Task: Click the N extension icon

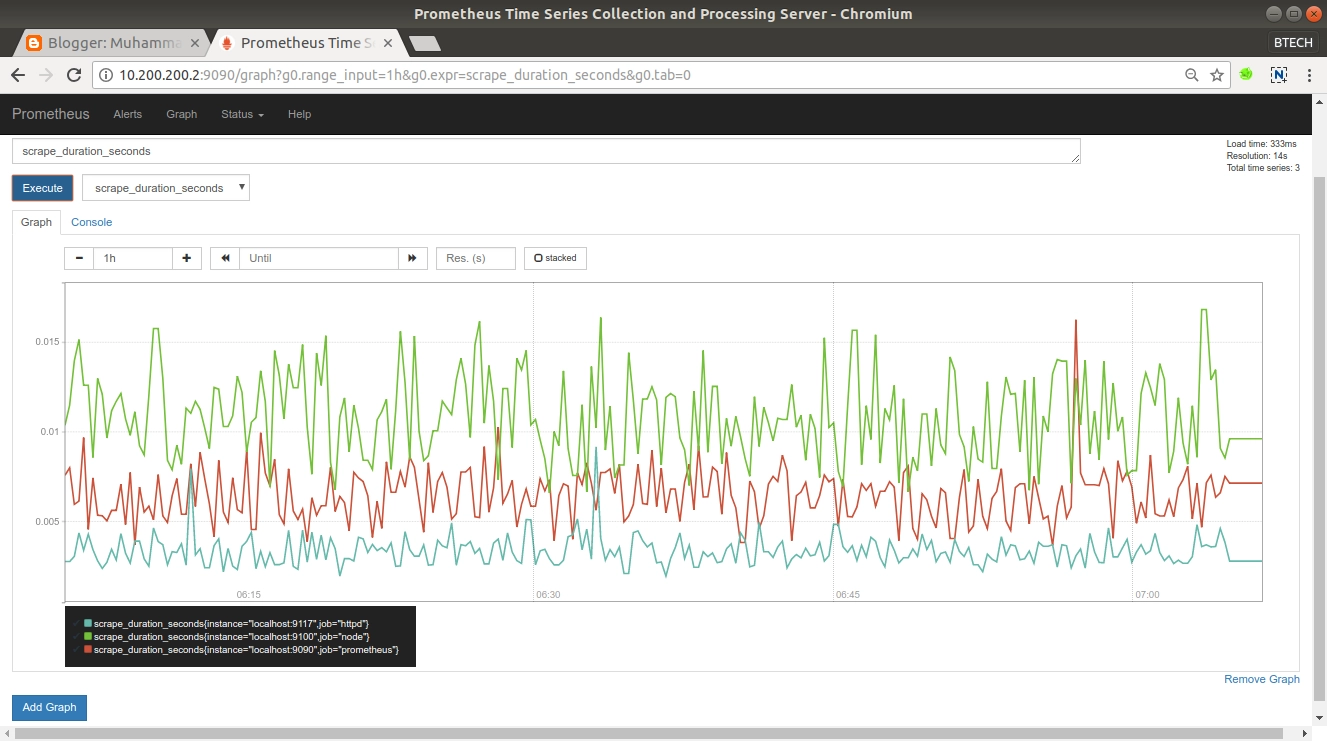Action: 1278,74
